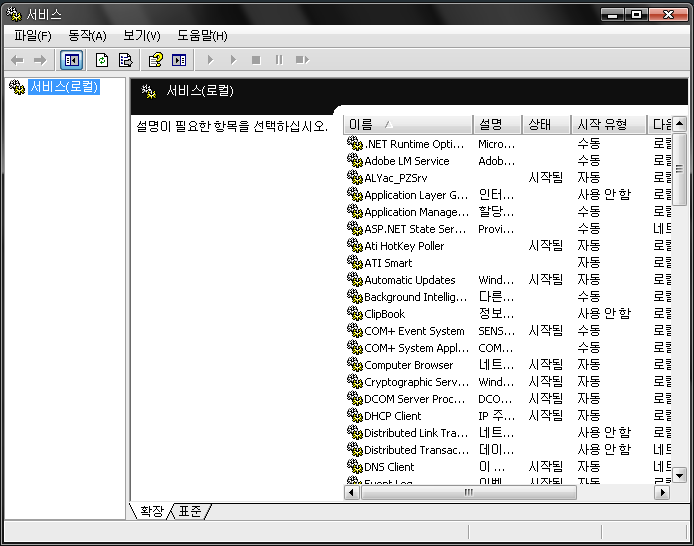The height and width of the screenshot is (546, 694).
Task: Select the DCOM Server Proc... row
Action: pos(508,398)
